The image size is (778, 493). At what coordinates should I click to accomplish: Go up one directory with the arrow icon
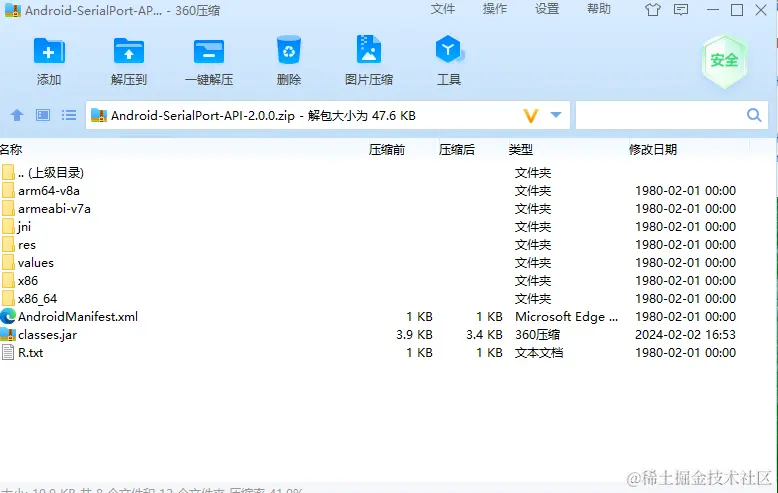coord(17,116)
